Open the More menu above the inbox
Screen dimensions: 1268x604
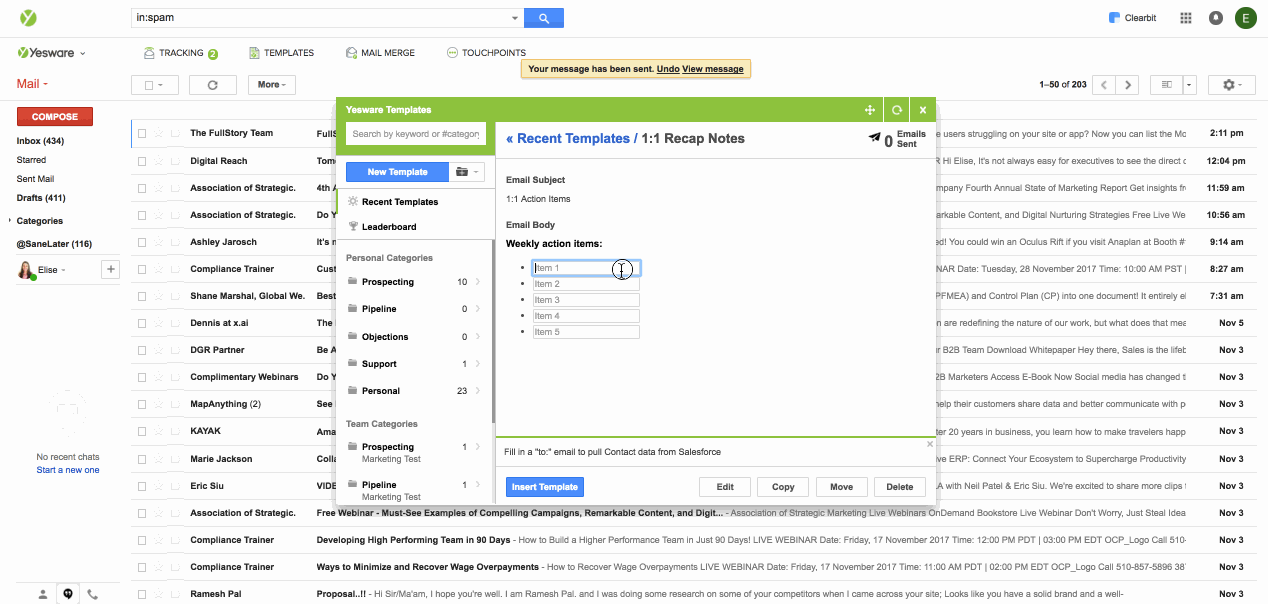pyautogui.click(x=270, y=84)
